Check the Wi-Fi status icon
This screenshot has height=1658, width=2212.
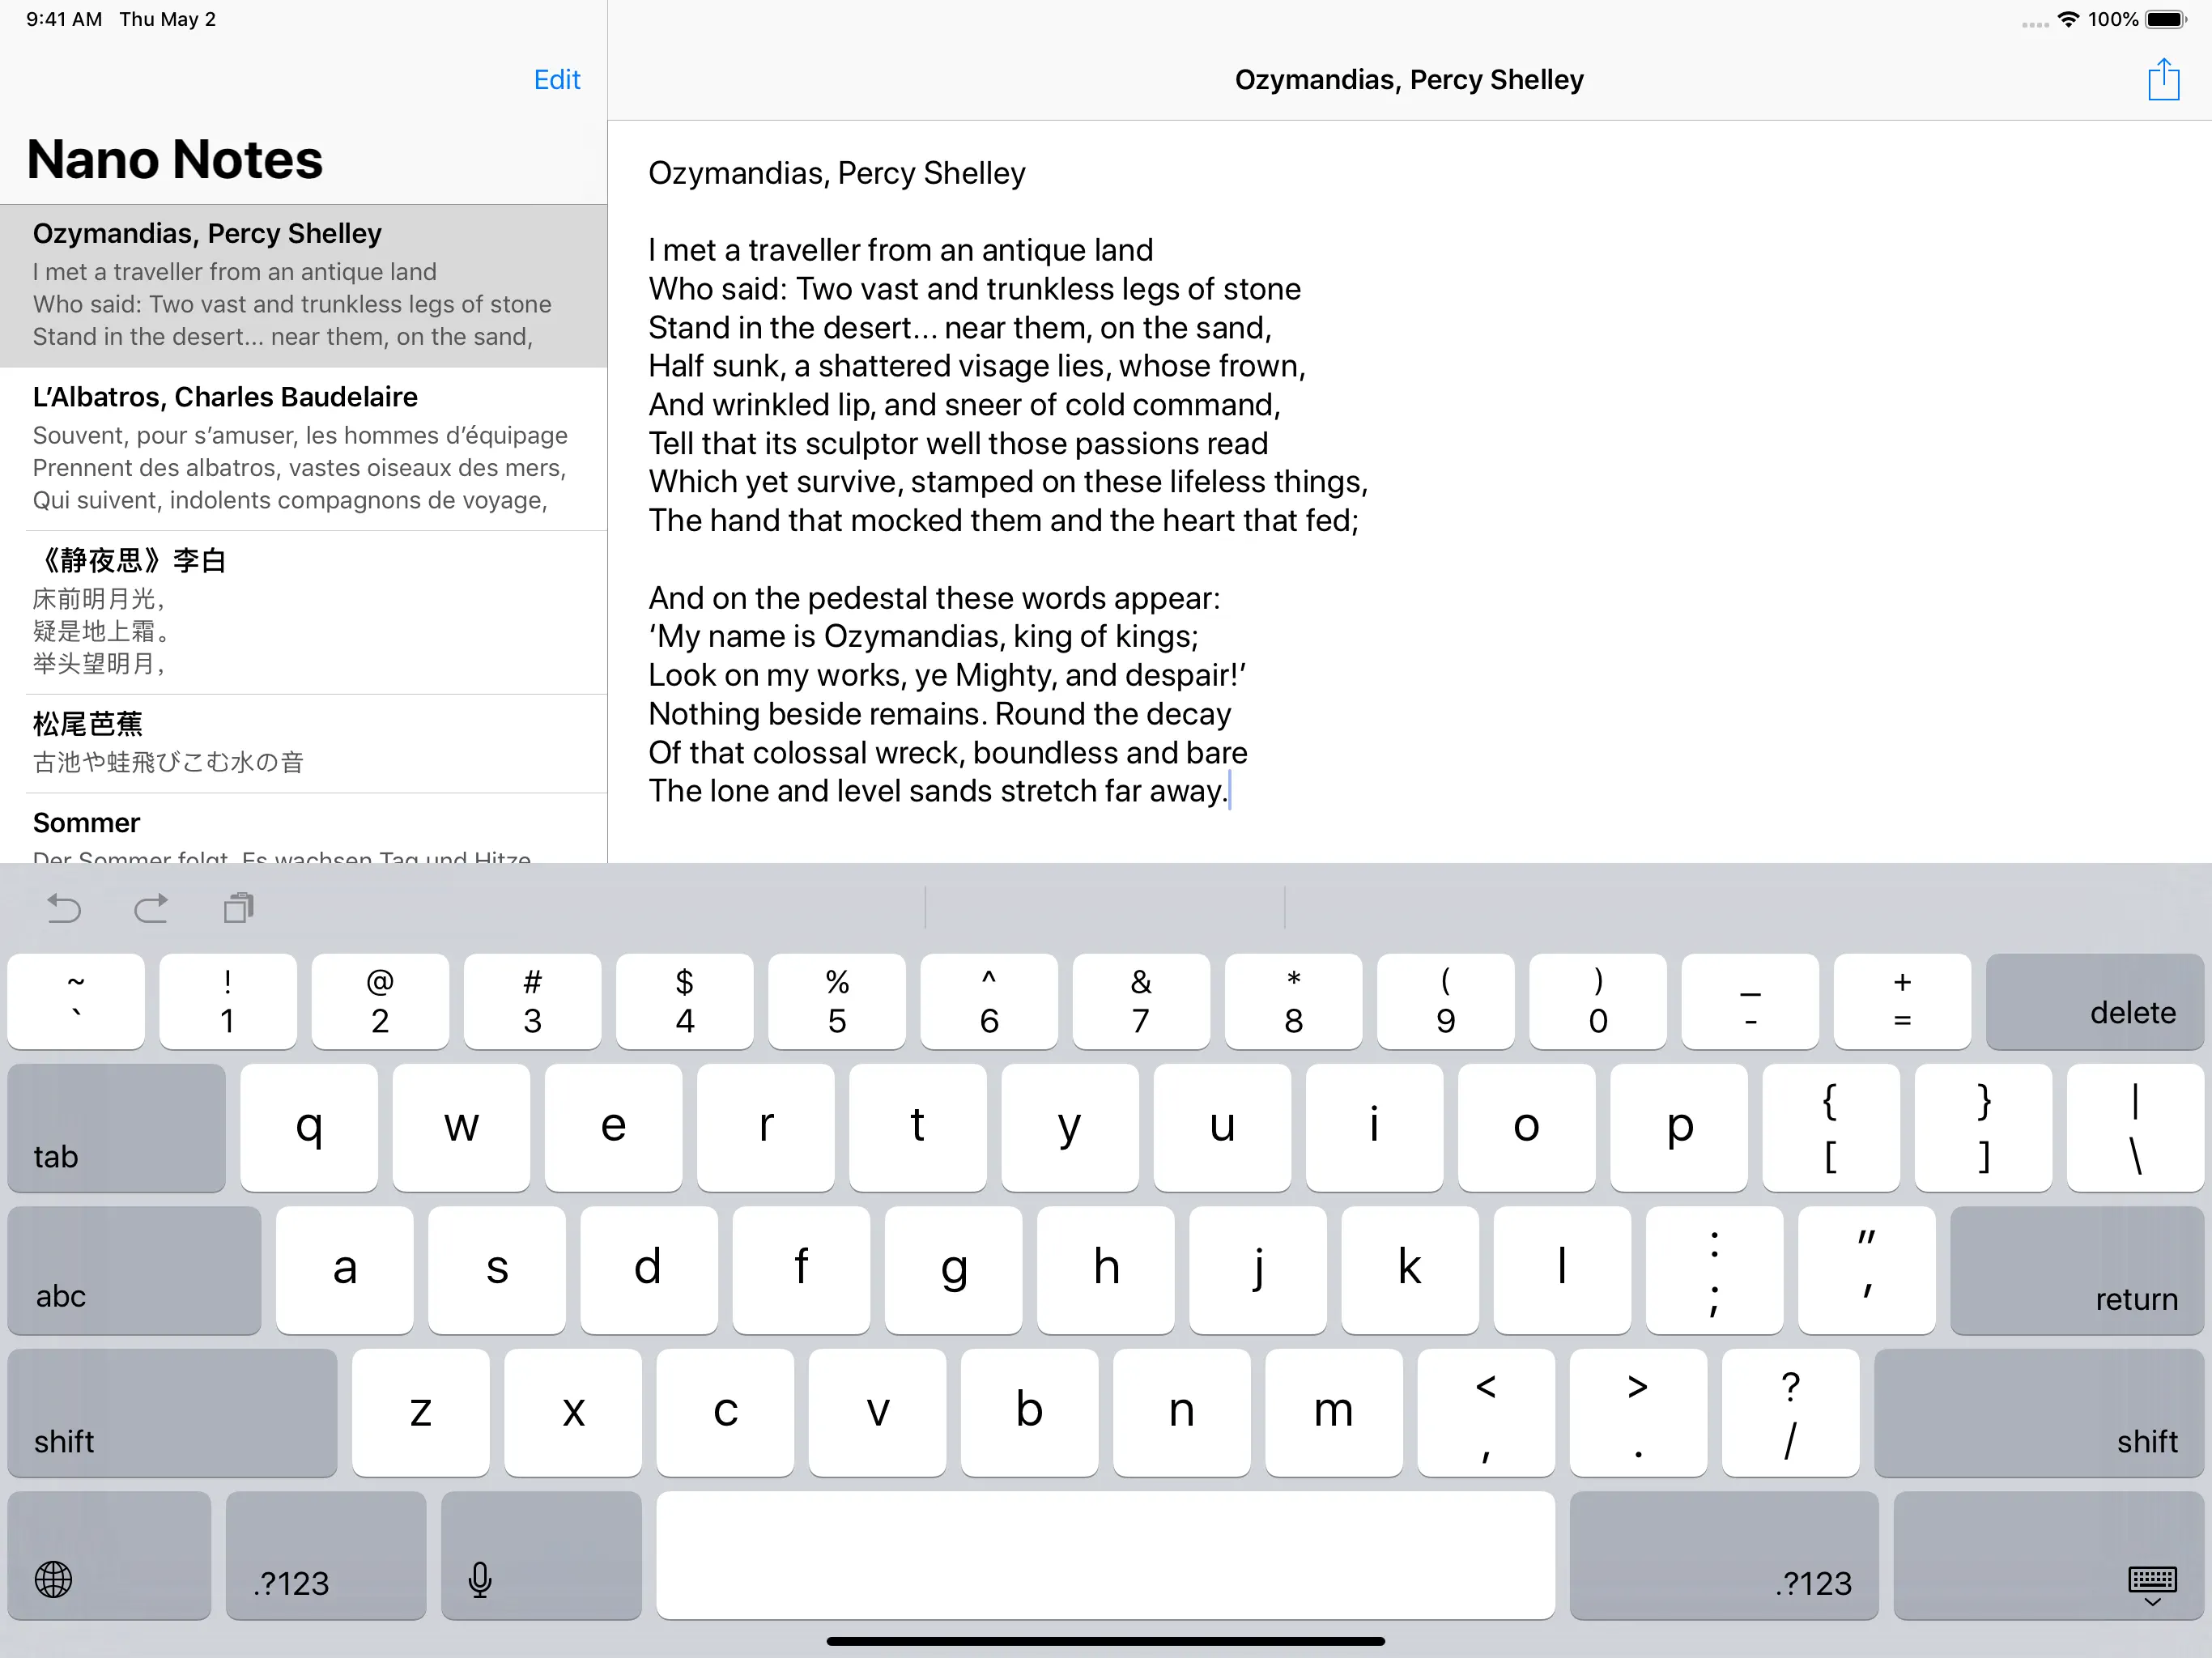coord(2068,19)
